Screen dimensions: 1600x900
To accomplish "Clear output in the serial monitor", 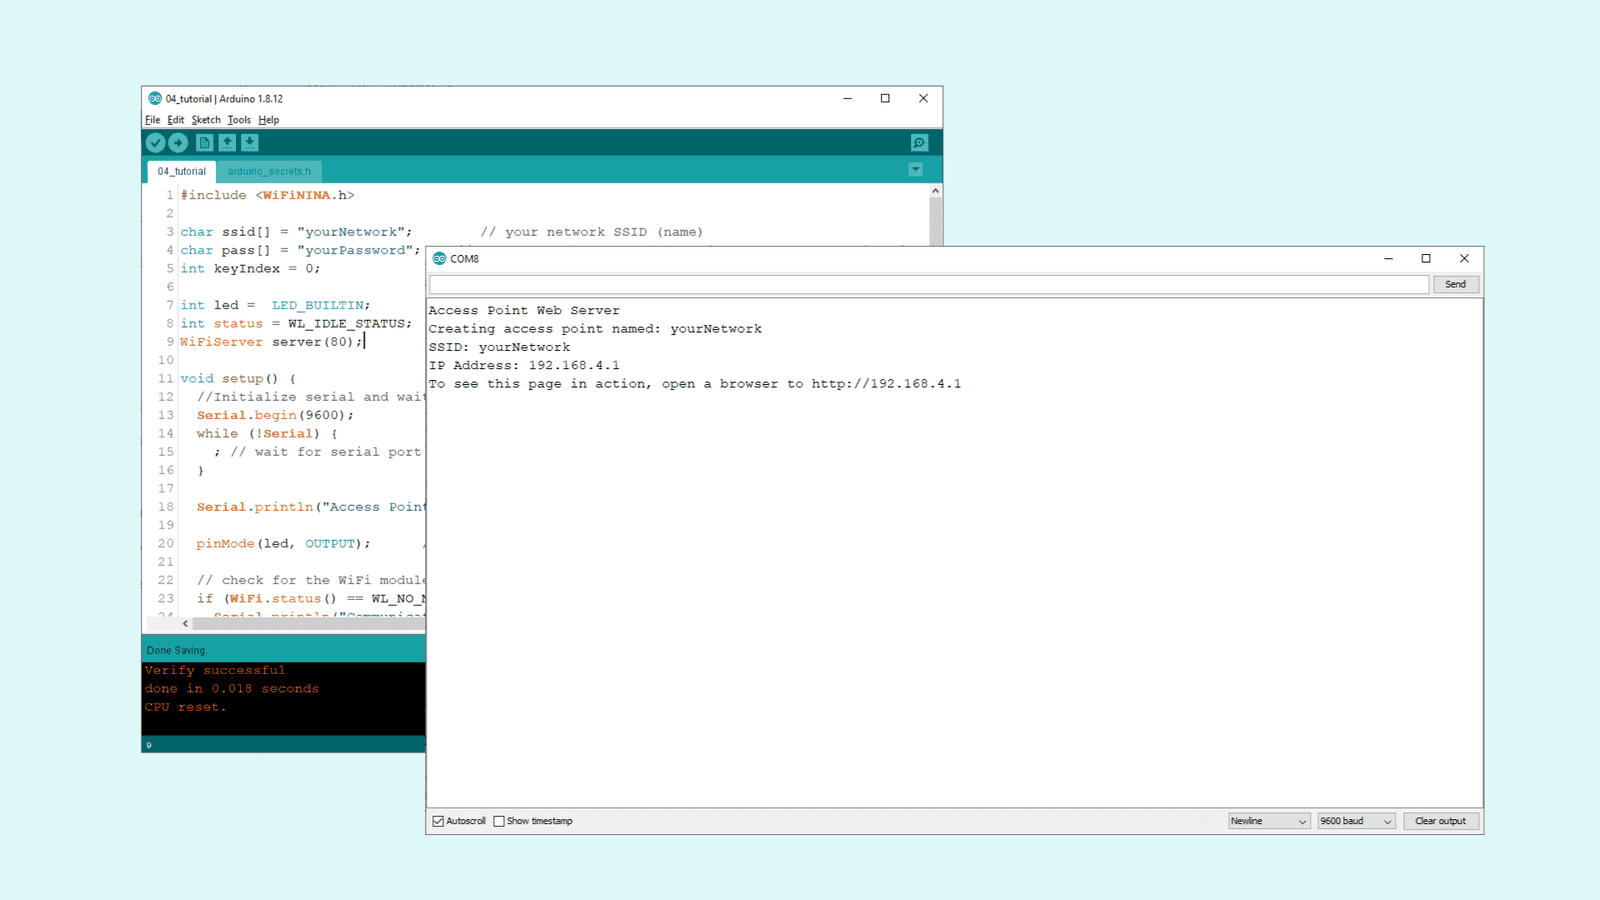I will click(1440, 820).
